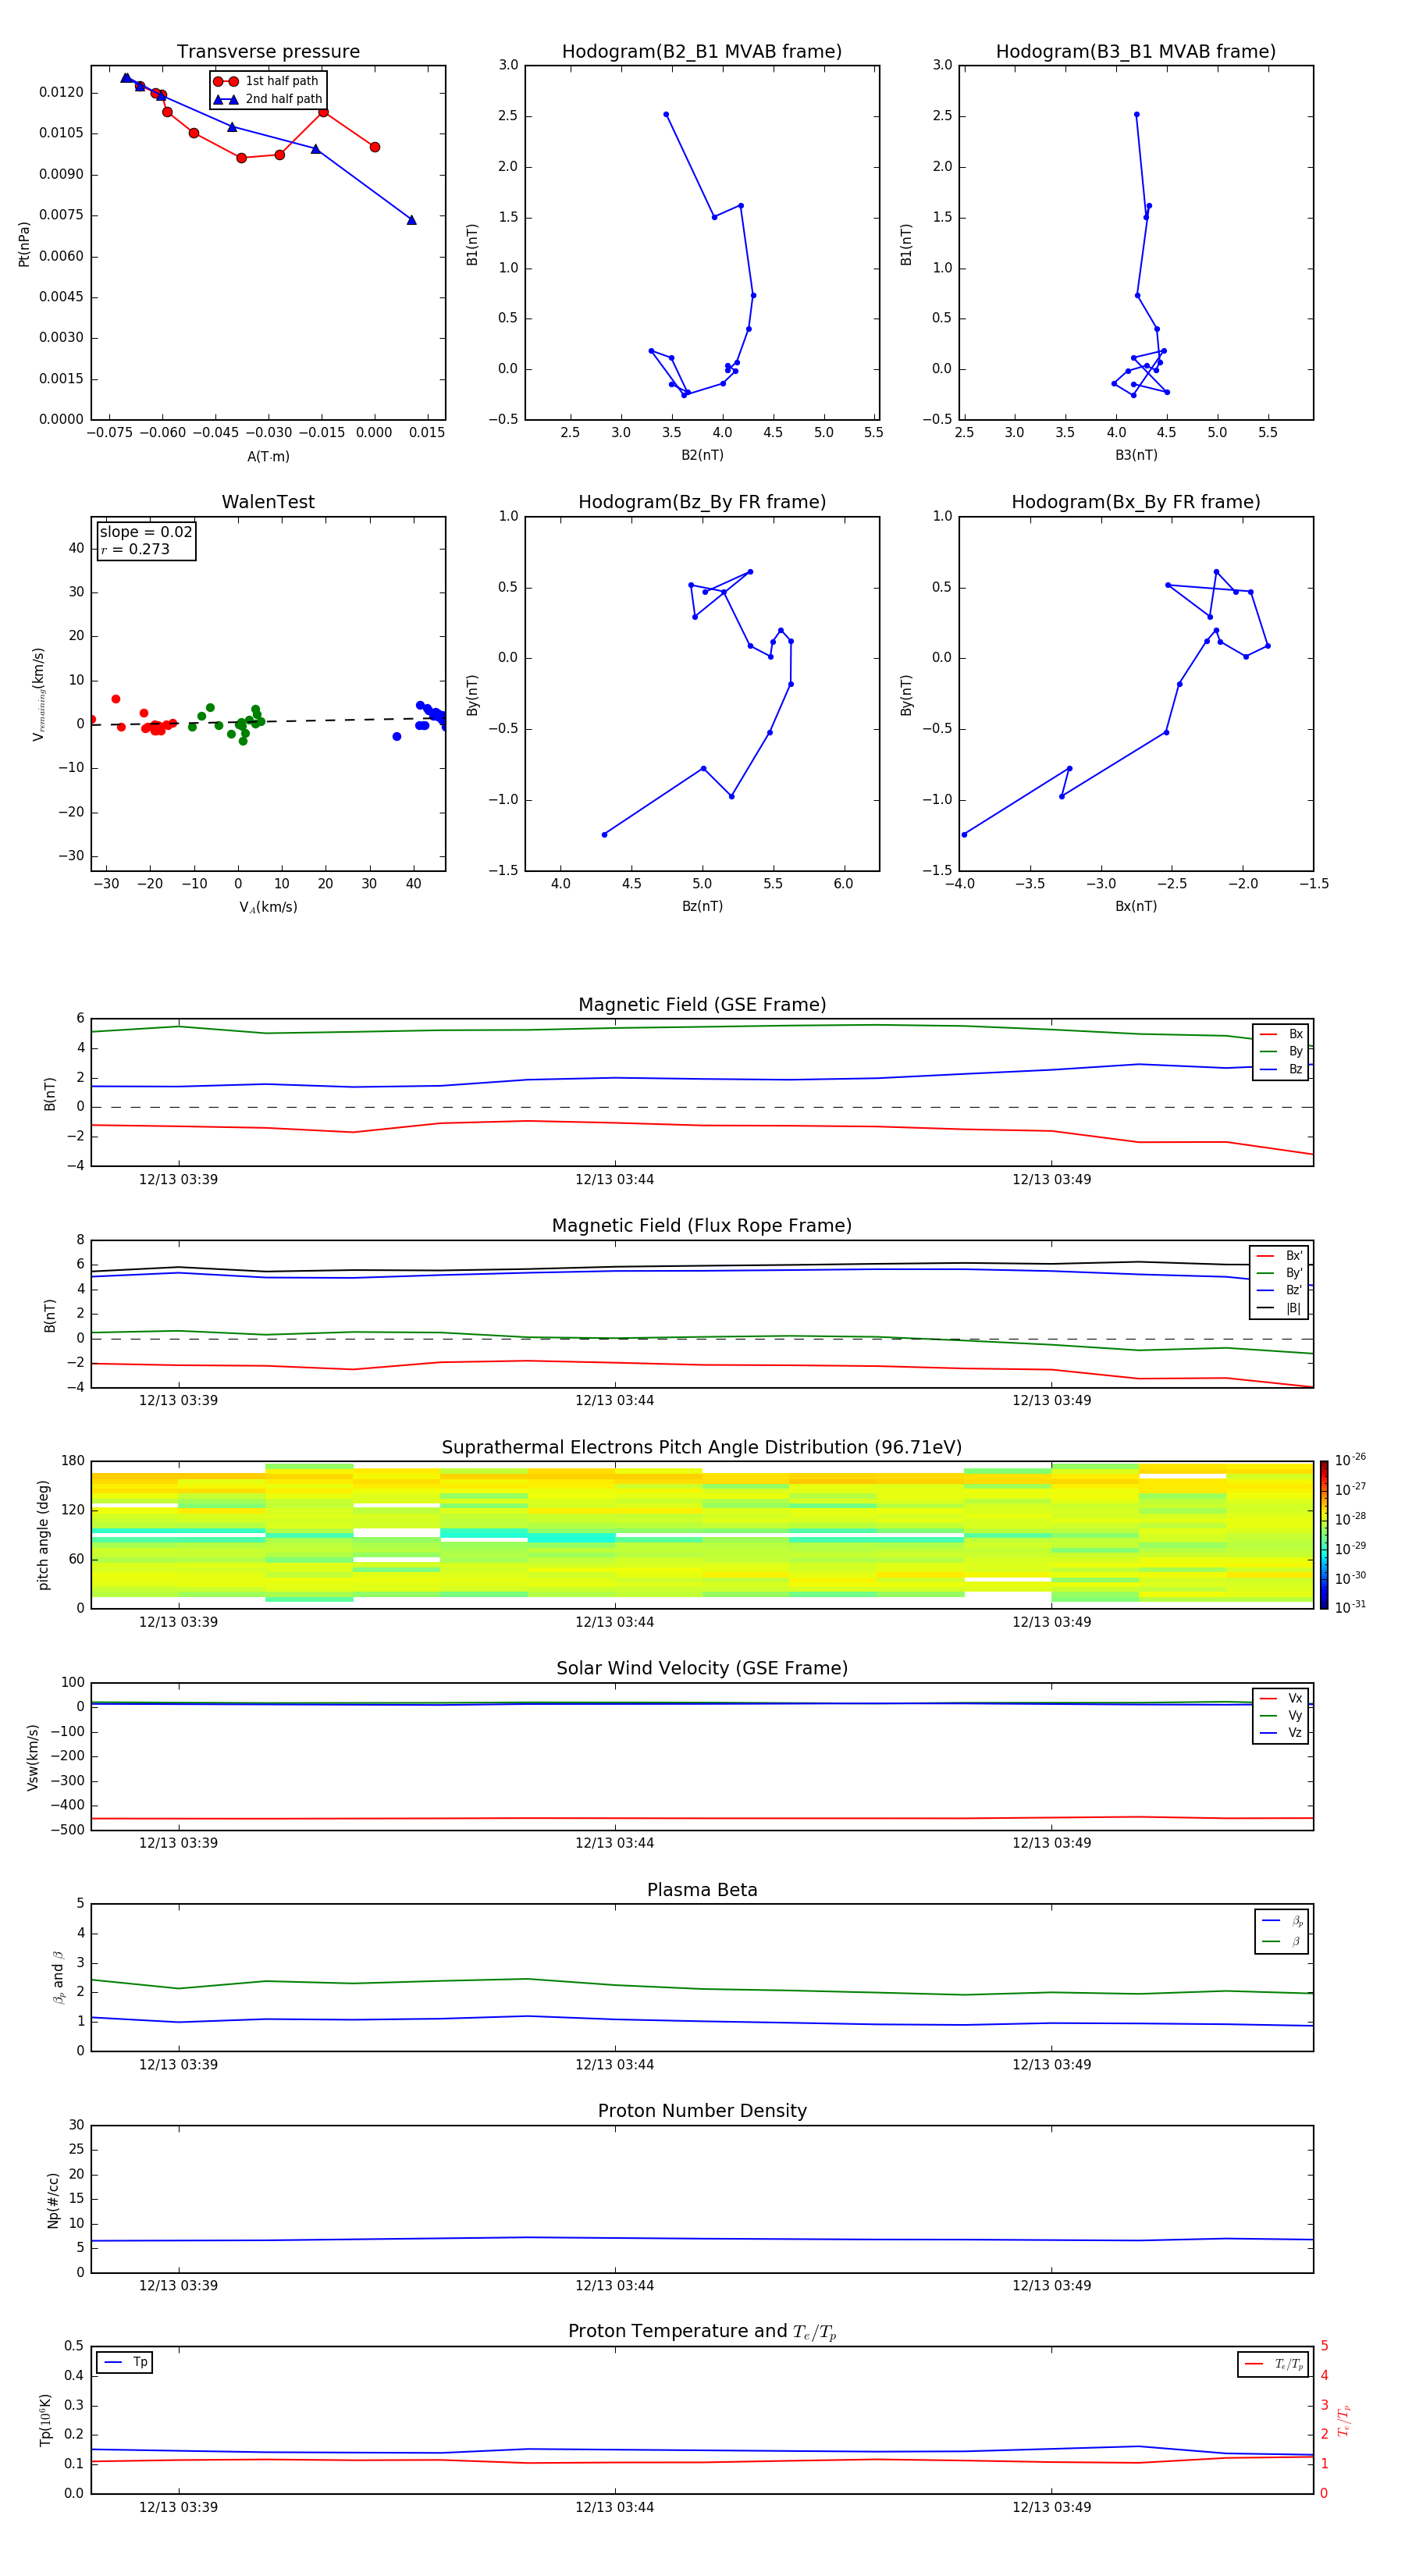
Task: Click the 'pitch angle (deg)' axis label
Action: tap(43, 1535)
